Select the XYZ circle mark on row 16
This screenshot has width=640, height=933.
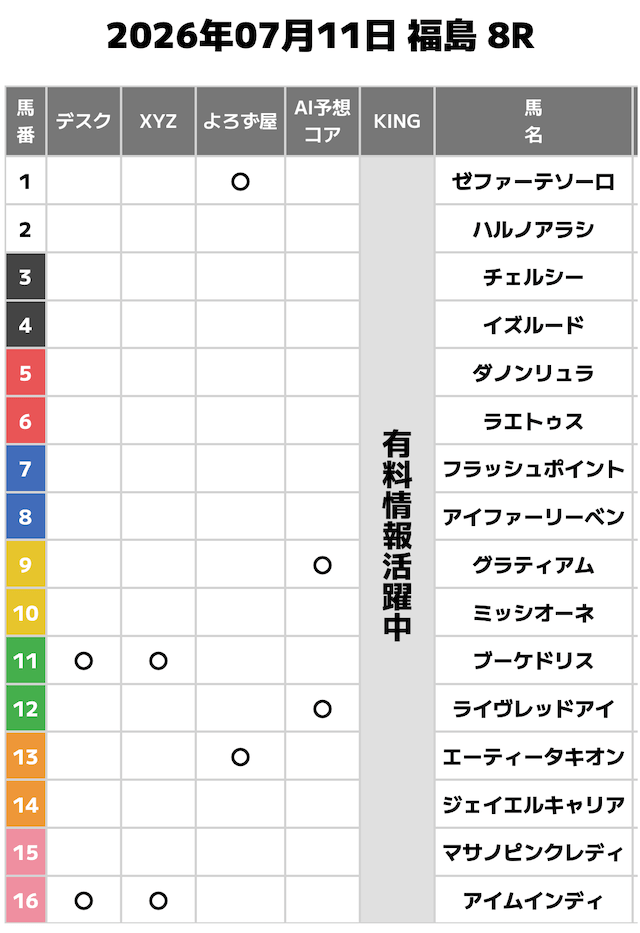[x=158, y=901]
